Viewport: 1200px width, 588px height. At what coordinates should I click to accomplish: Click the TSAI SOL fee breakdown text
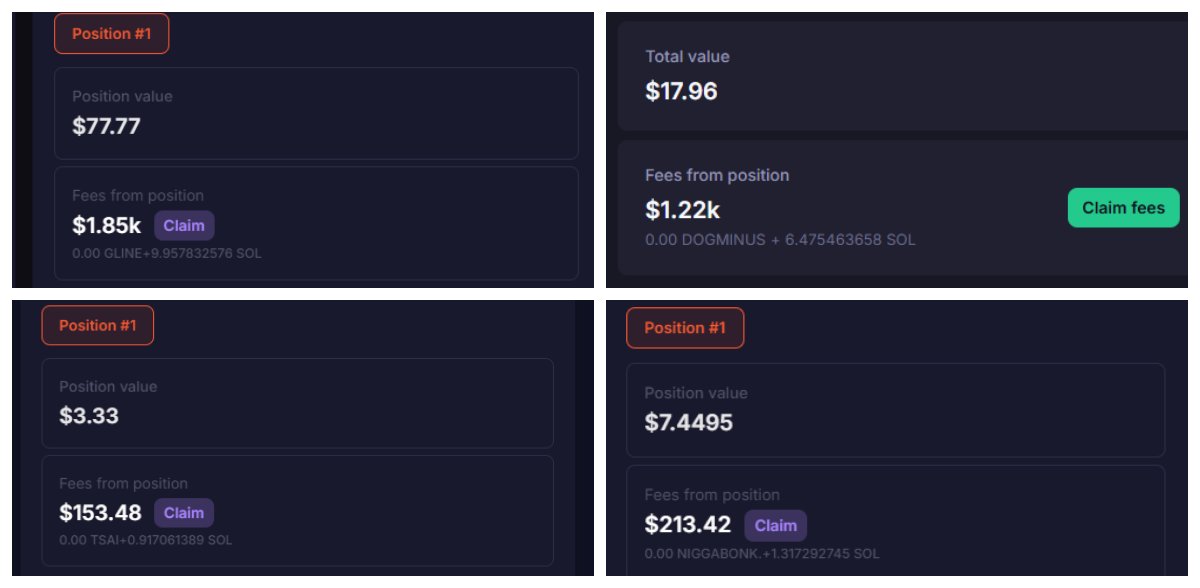(x=145, y=540)
